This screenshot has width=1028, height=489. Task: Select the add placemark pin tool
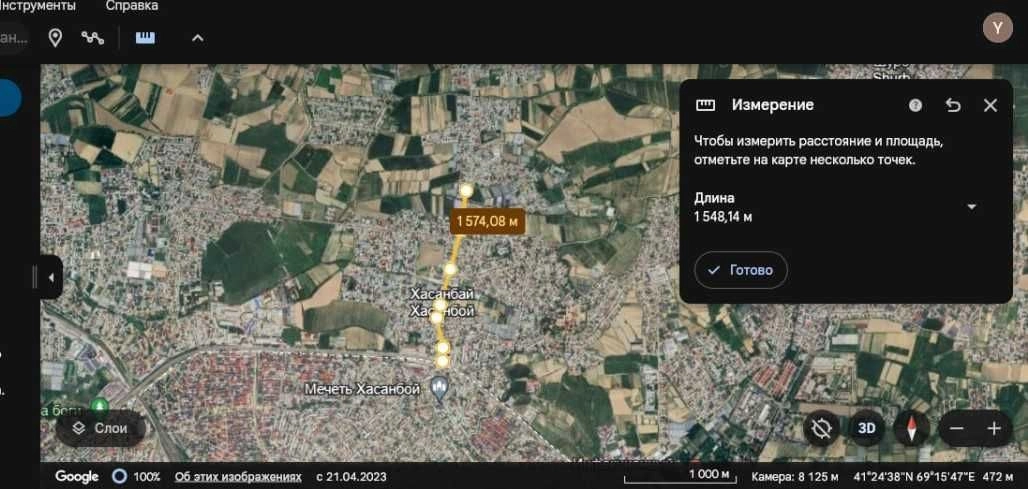(x=56, y=38)
